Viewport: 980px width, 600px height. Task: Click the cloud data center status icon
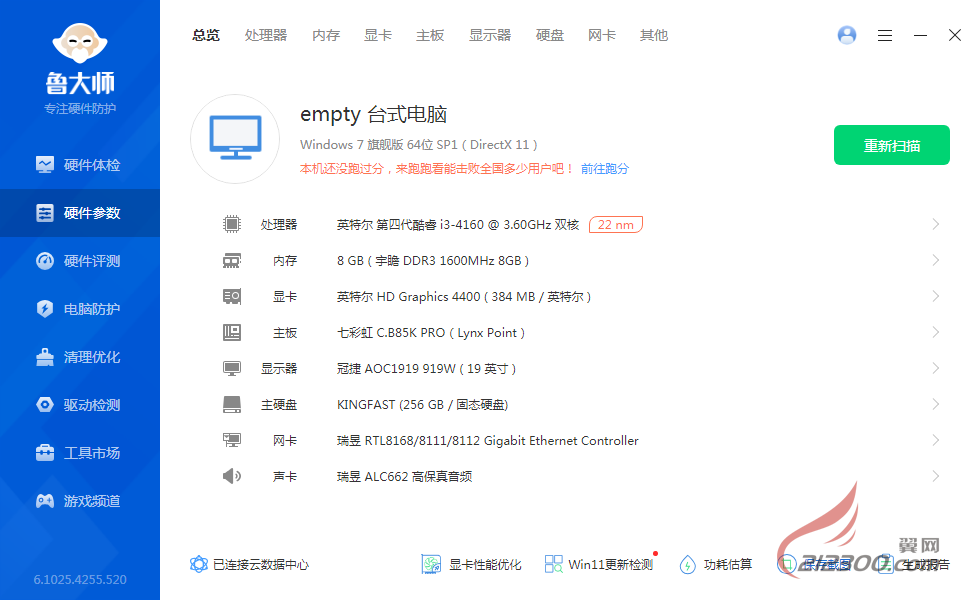point(199,564)
